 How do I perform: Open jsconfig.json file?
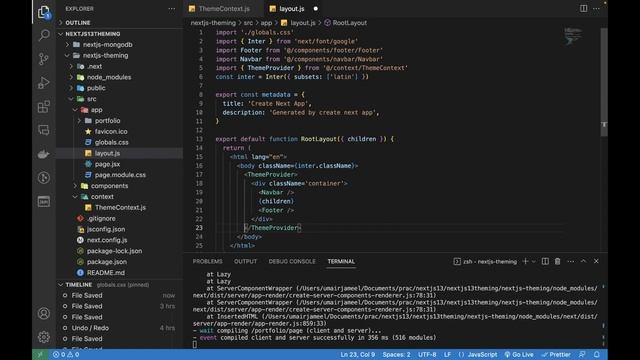[x=106, y=229]
